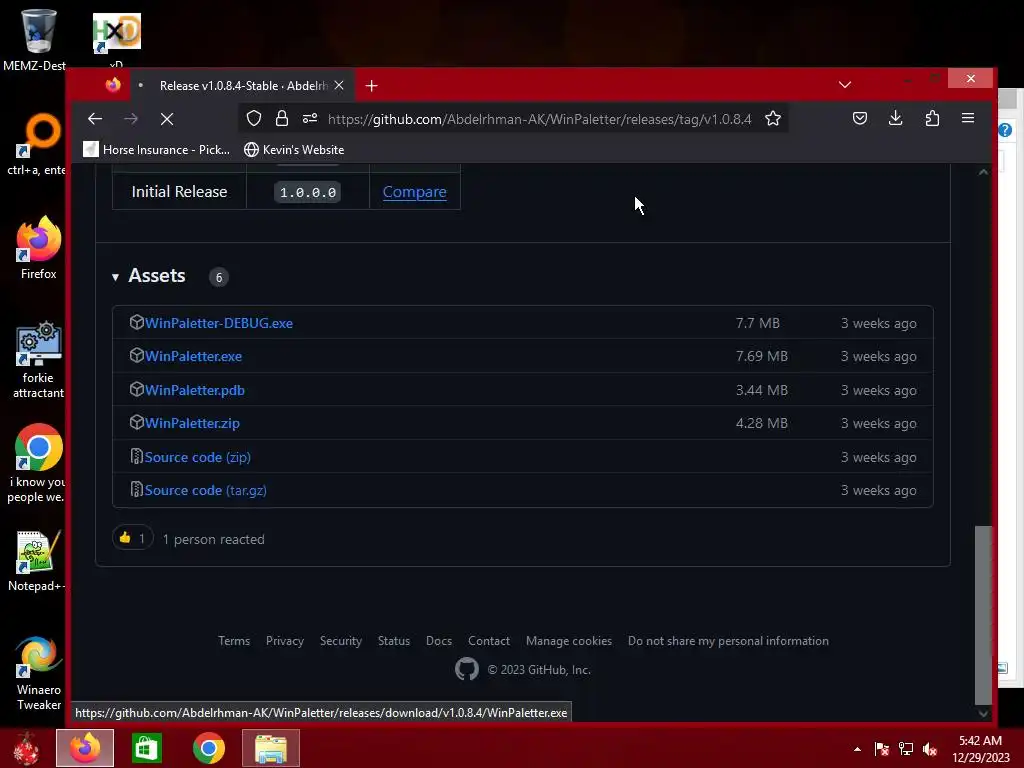Open Docs footer link
This screenshot has width=1024, height=768.
(x=439, y=641)
